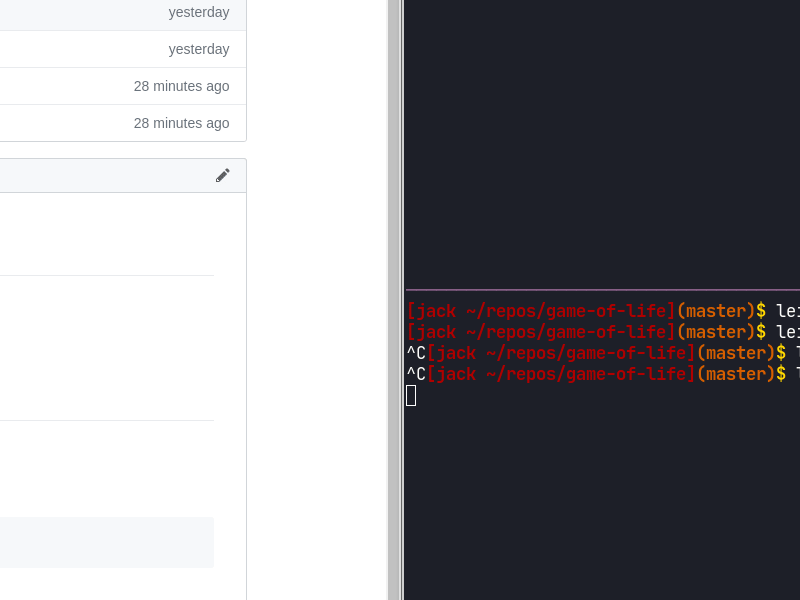This screenshot has width=800, height=600.
Task: Click the blinking terminal cursor block
Action: tap(411, 395)
